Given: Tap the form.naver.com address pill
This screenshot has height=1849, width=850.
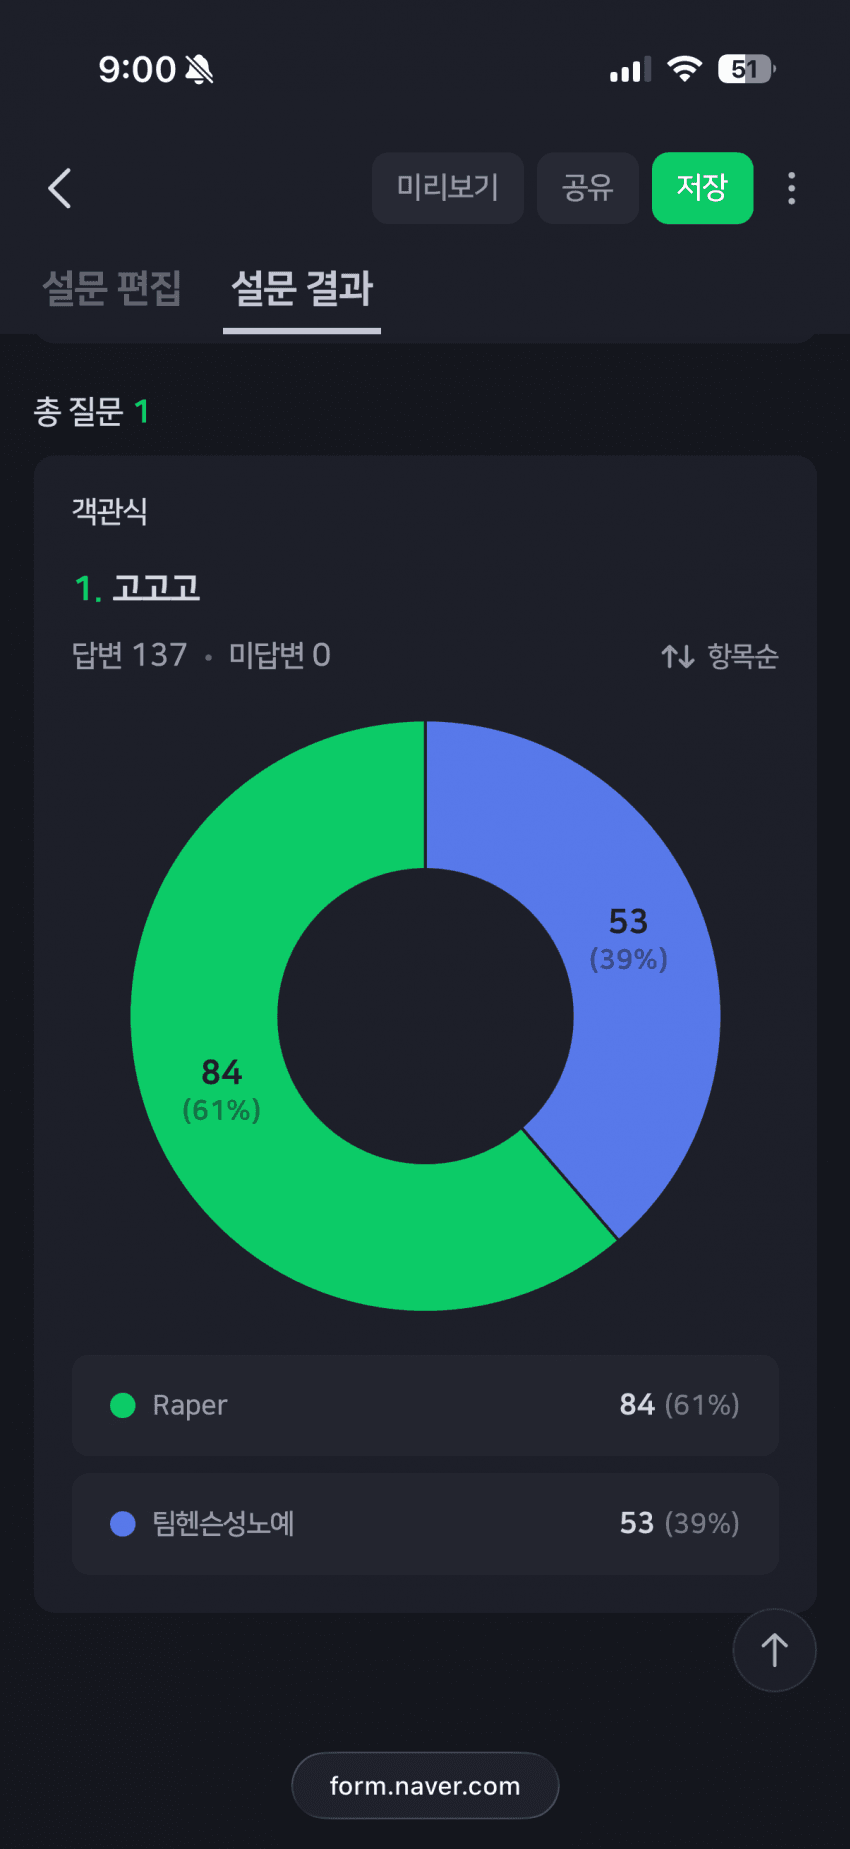Looking at the screenshot, I should [425, 1785].
